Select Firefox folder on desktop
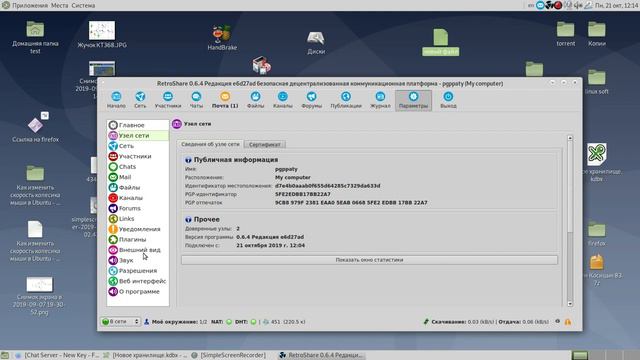Viewport: 640px width, 360px height. click(597, 234)
